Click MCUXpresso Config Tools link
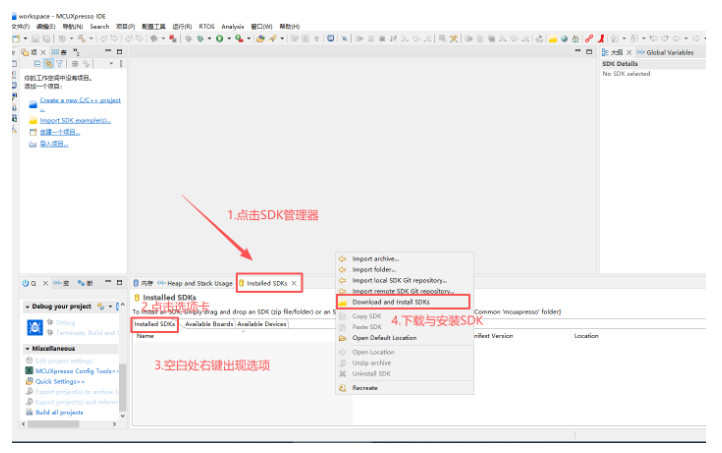The width and height of the screenshot is (722, 453). click(75, 371)
